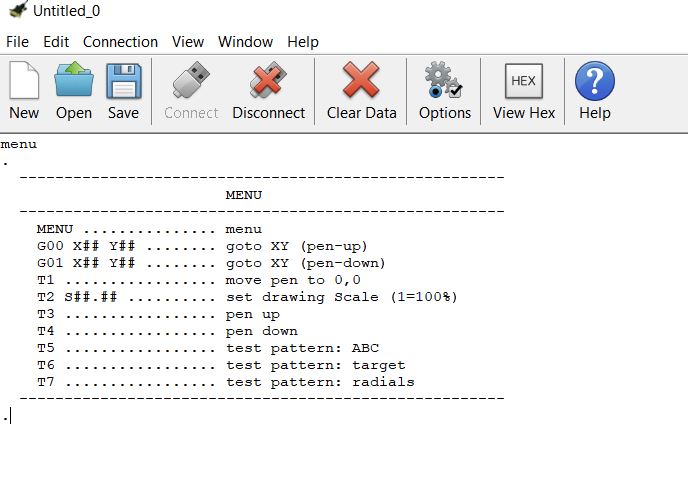The width and height of the screenshot is (688, 494).
Task: Open a file with the Open folder icon
Action: [74, 79]
